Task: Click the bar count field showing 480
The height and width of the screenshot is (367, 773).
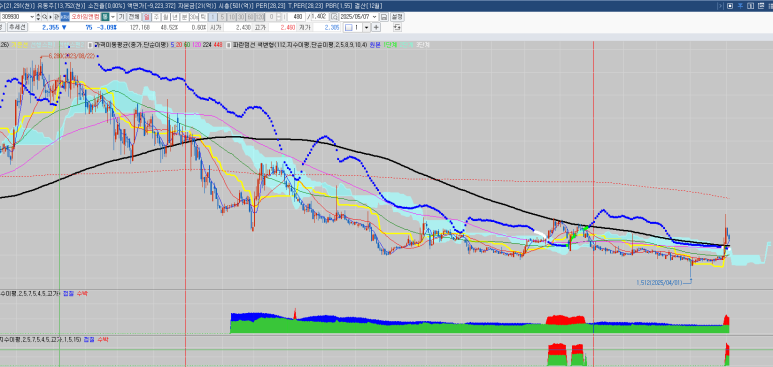Action: (x=296, y=17)
